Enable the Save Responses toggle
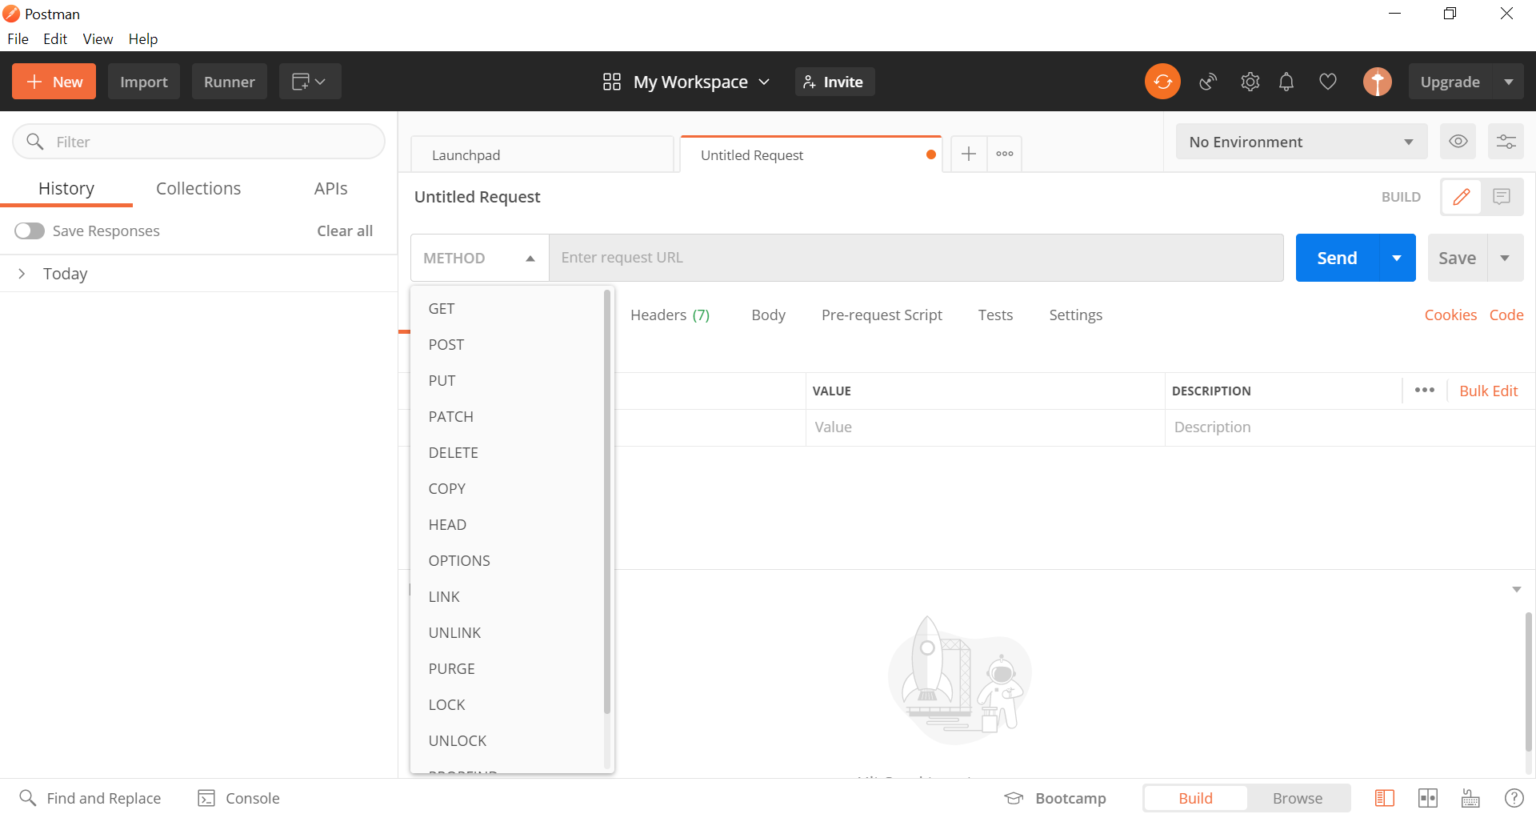This screenshot has width=1536, height=814. 29,230
